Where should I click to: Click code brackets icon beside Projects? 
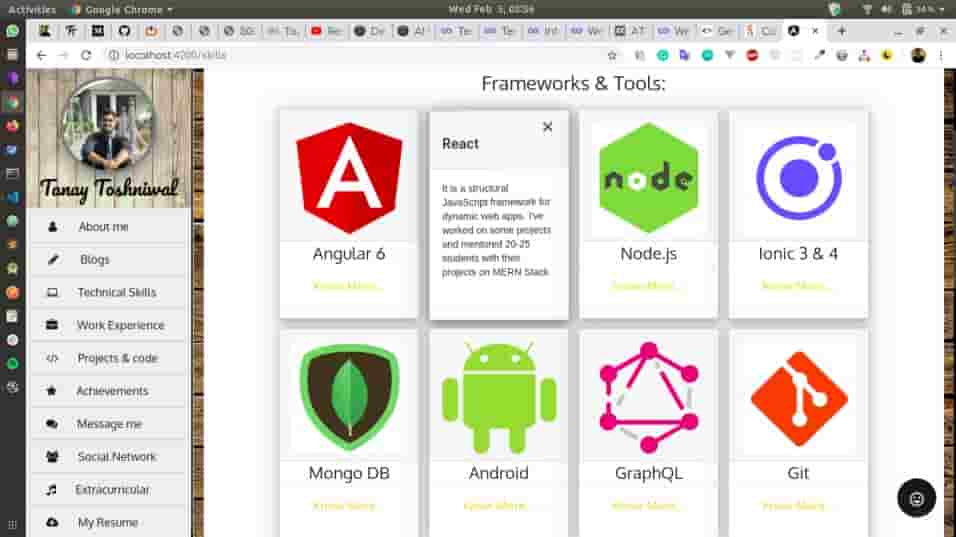52,358
